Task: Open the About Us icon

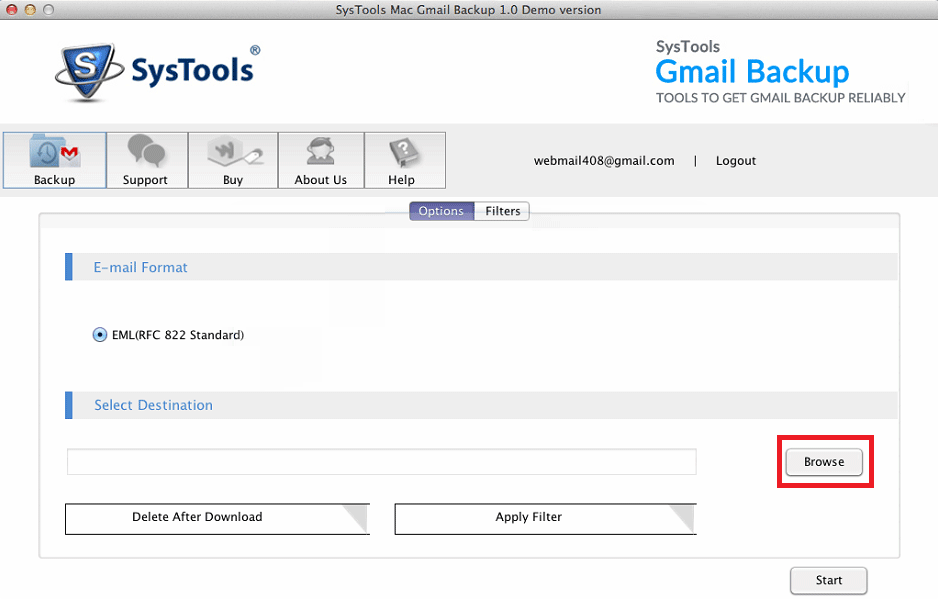Action: point(321,151)
